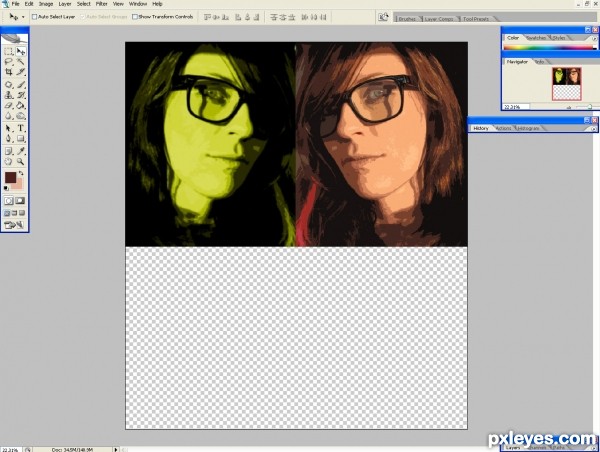This screenshot has width=600, height=452.
Task: Open Brushes tab in palette well
Action: (407, 19)
